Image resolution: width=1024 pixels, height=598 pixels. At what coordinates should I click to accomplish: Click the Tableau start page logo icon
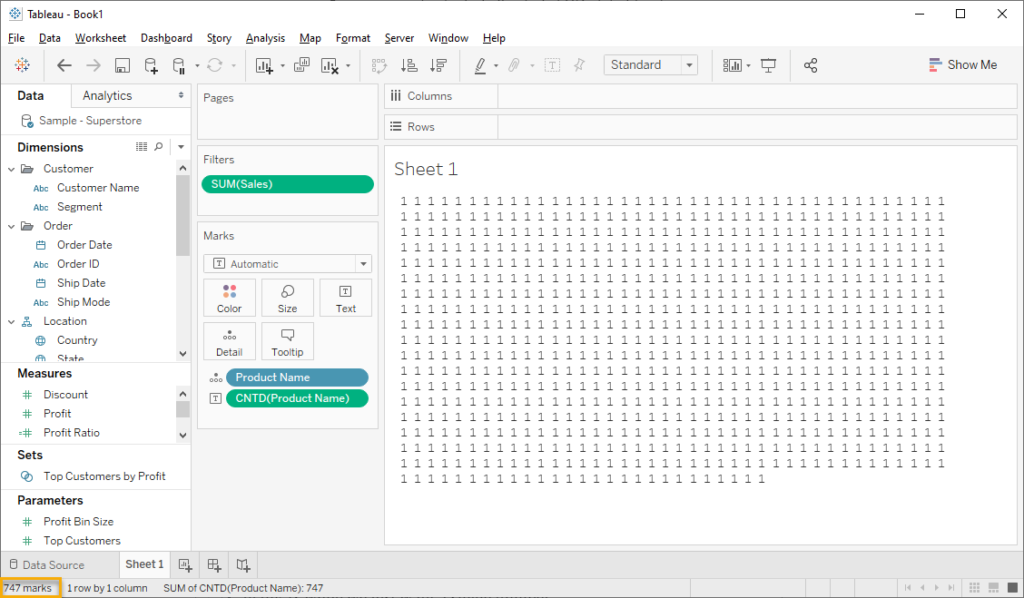(x=22, y=65)
